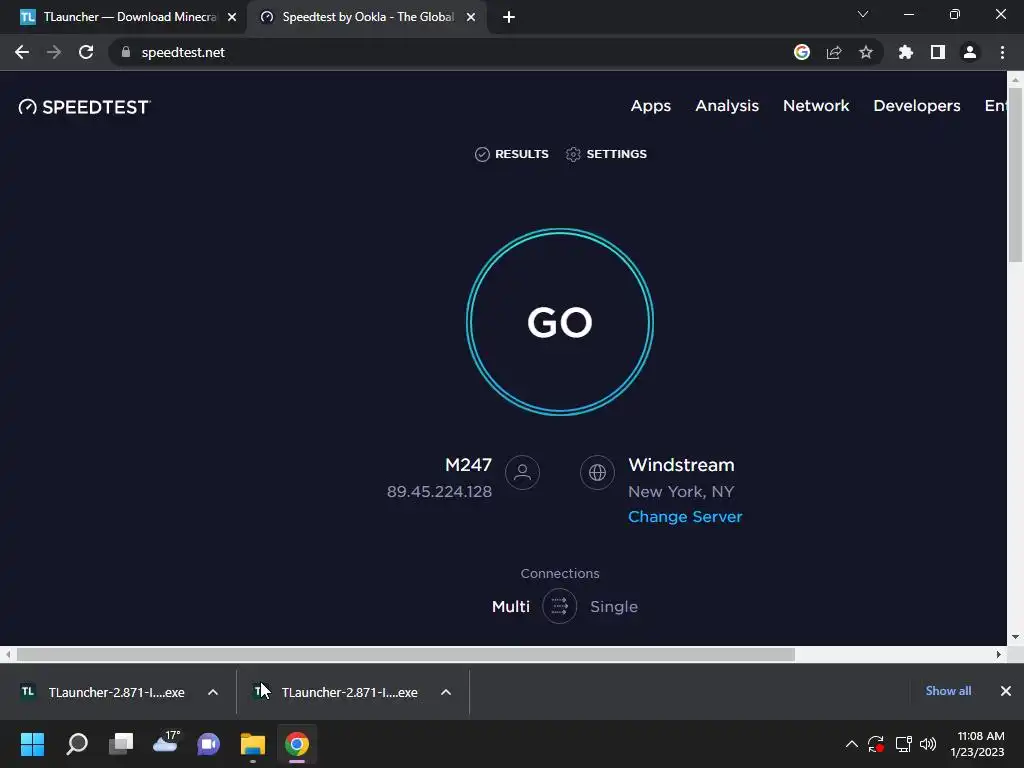Open the Windows Start menu
This screenshot has width=1024, height=768.
point(32,744)
